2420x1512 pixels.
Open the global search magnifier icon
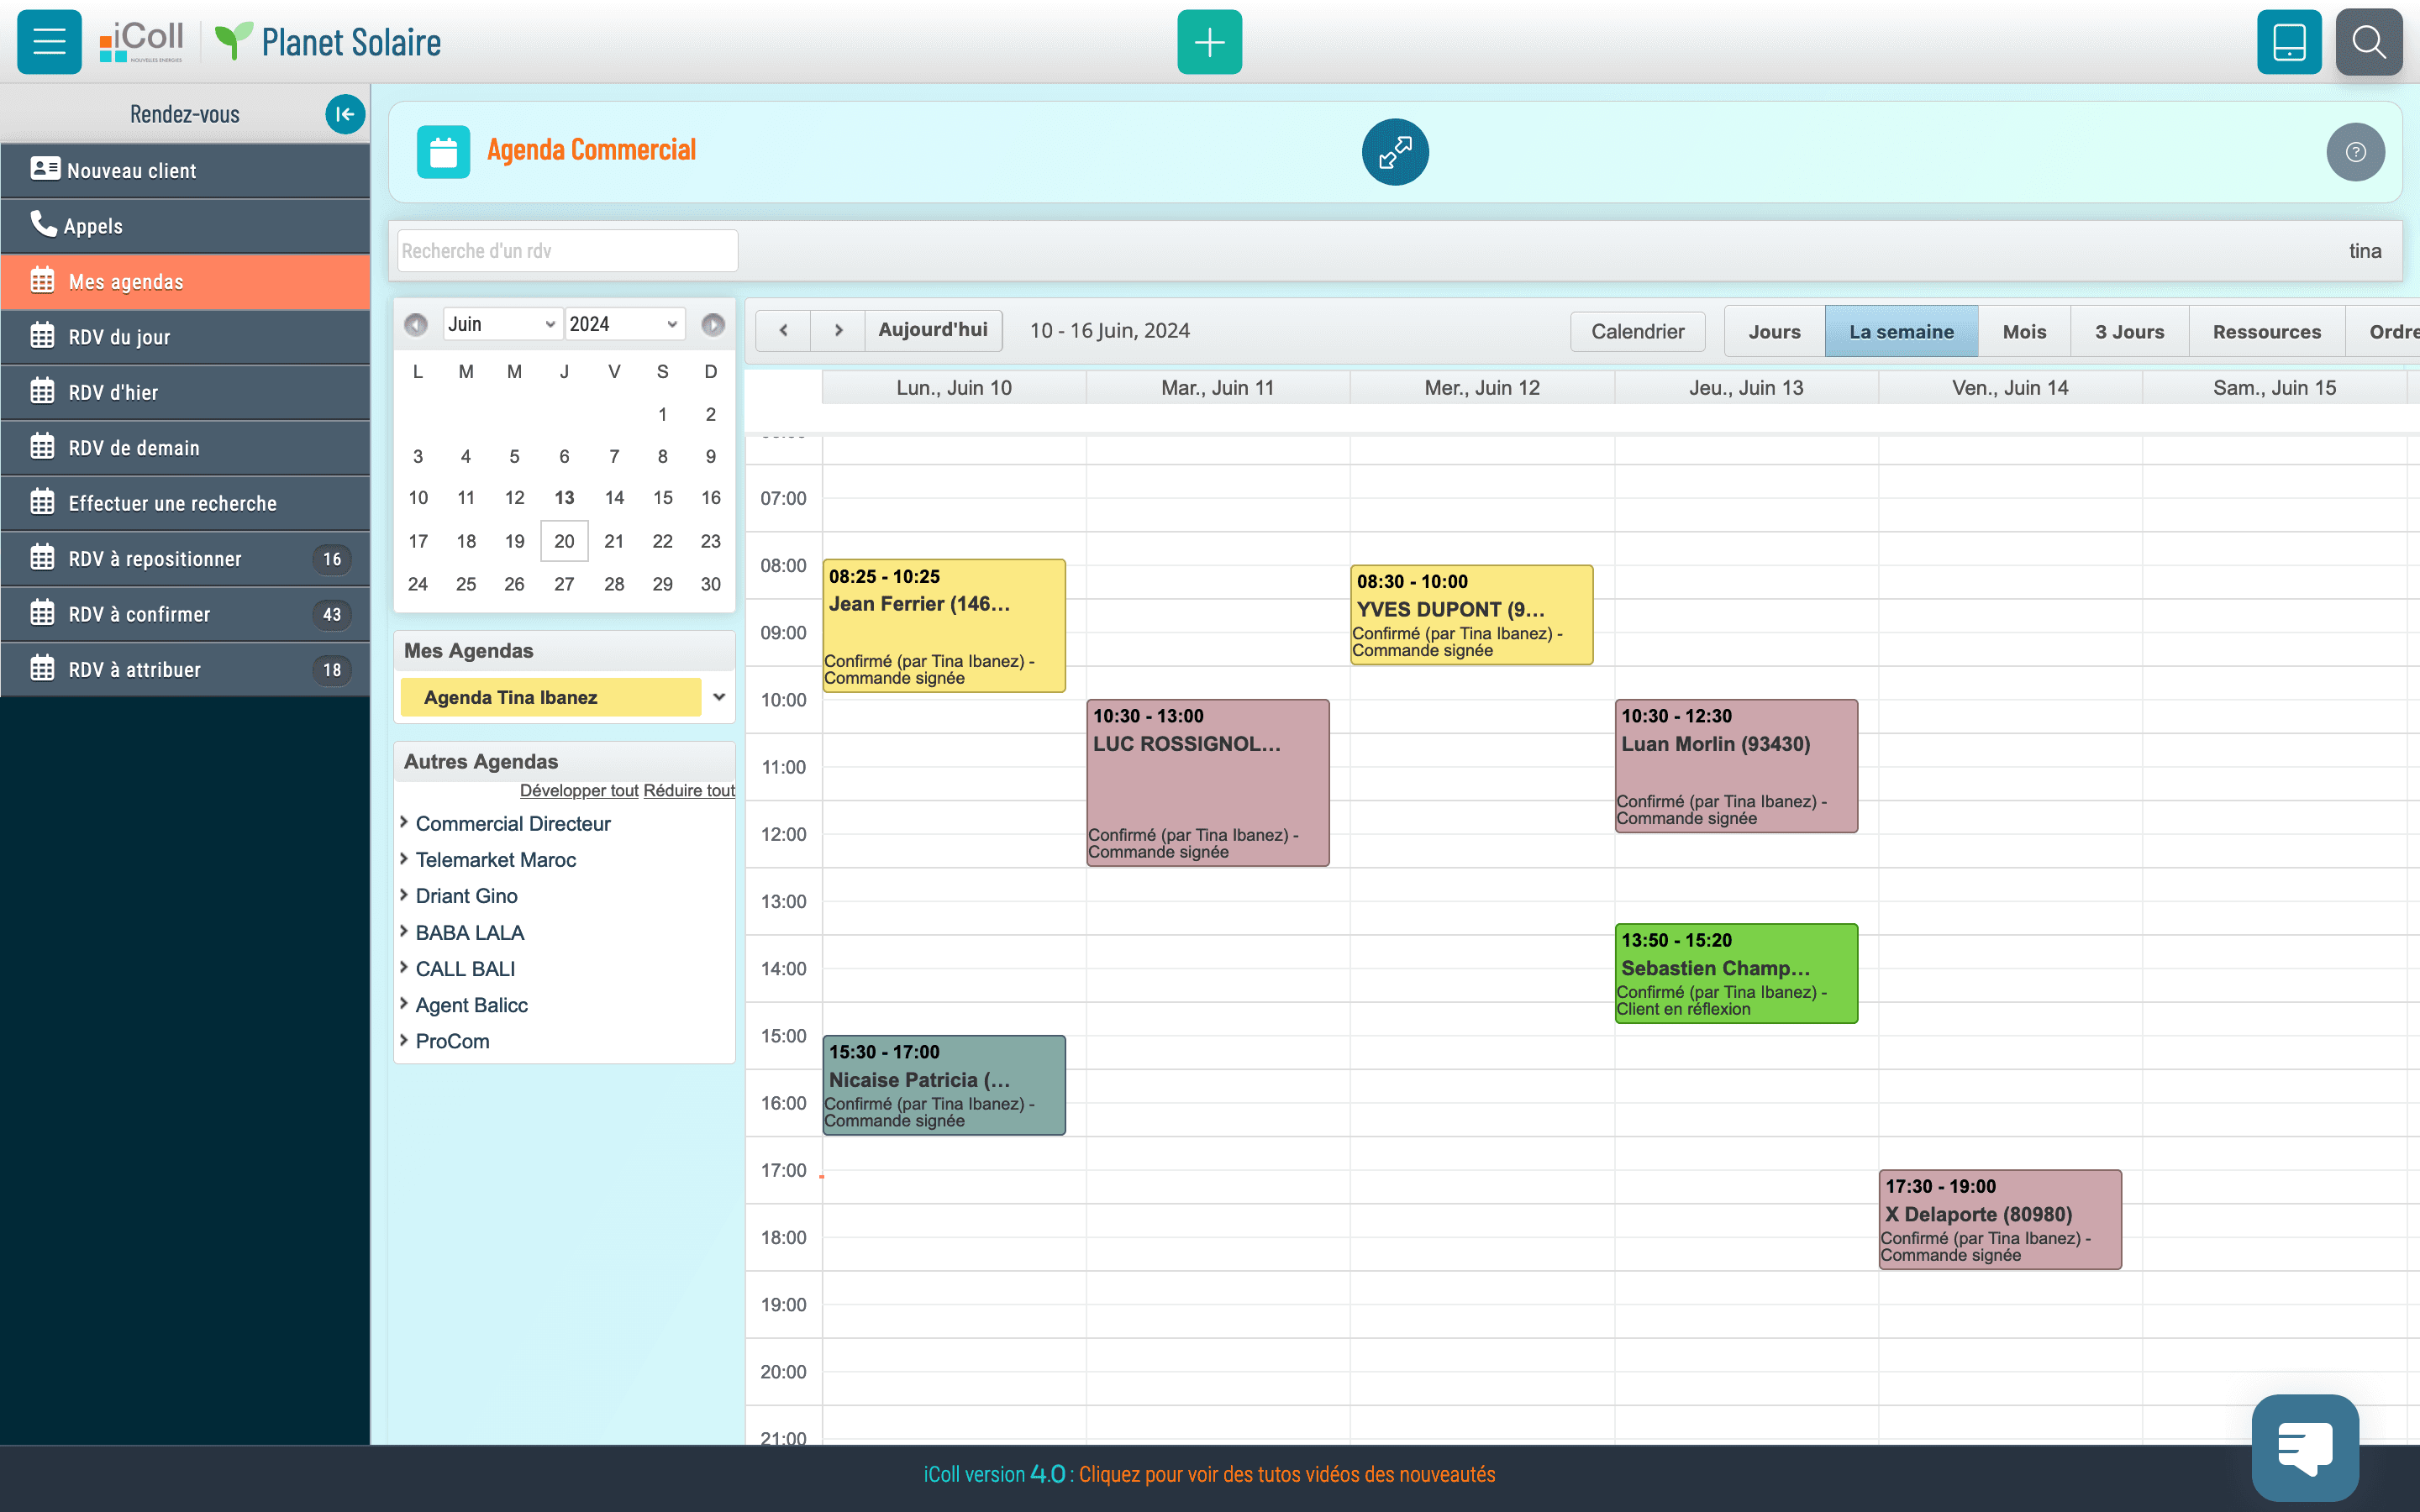[2368, 42]
